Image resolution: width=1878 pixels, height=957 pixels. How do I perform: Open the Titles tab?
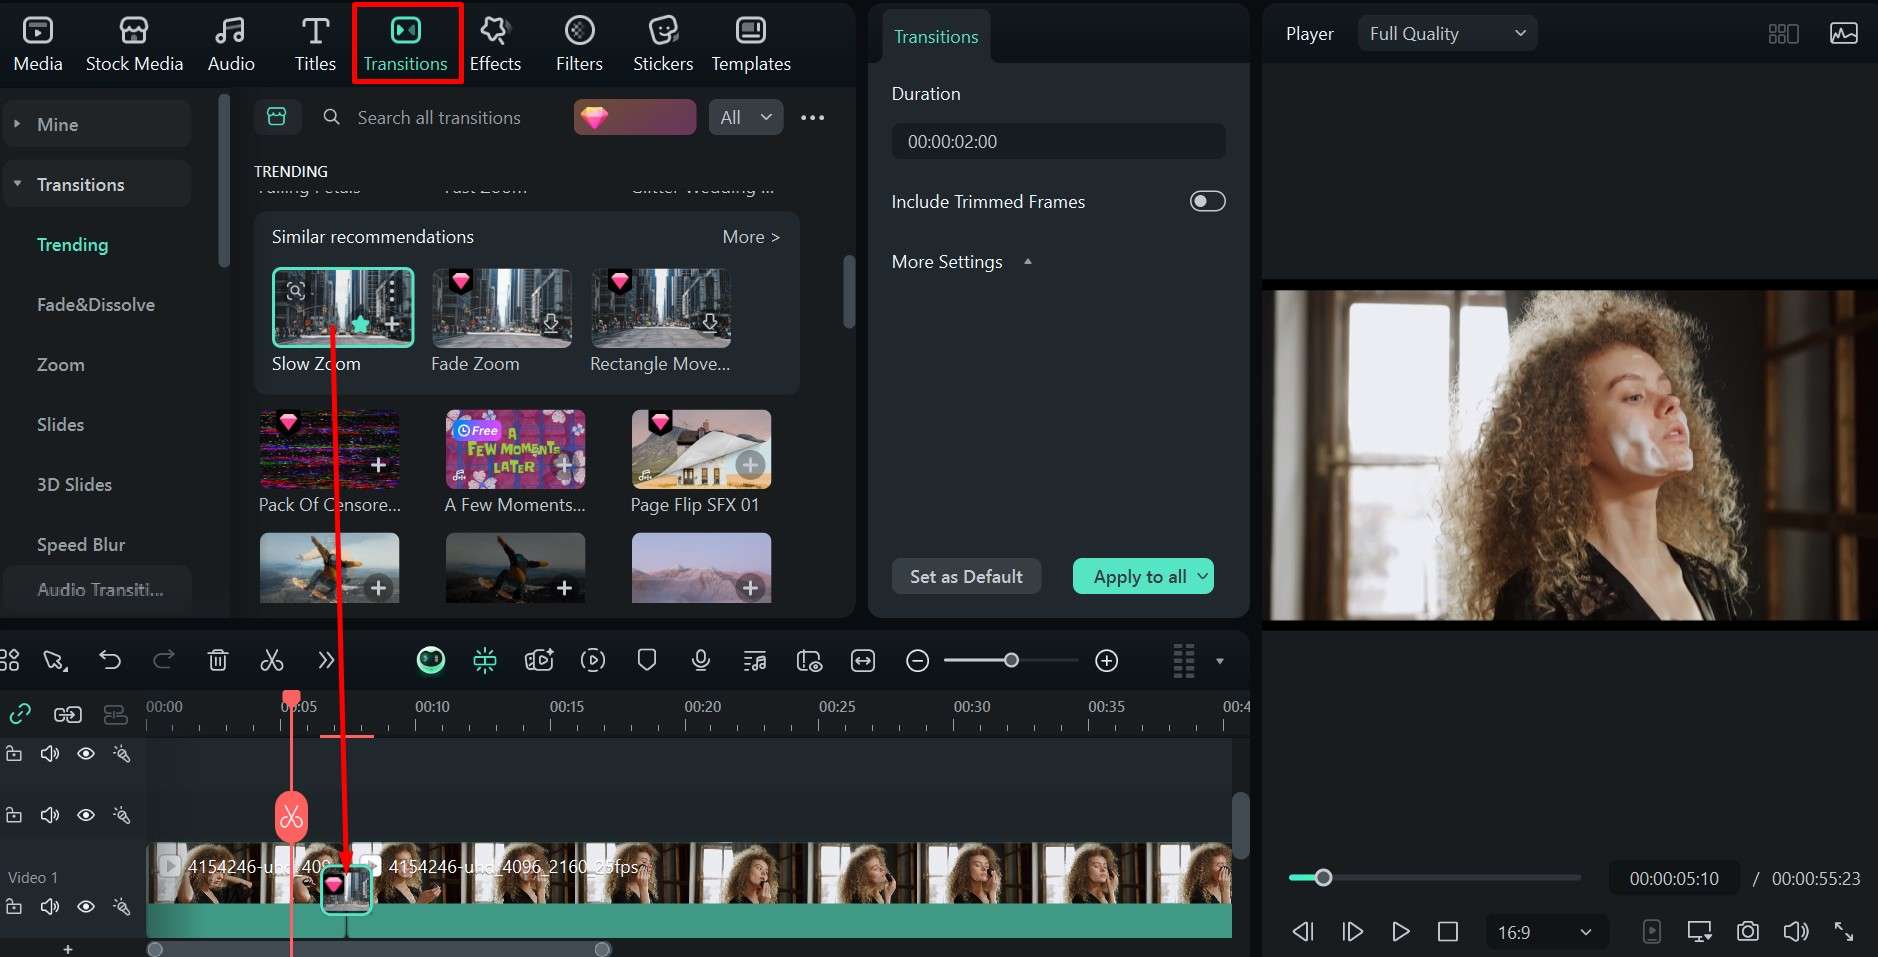coord(315,45)
